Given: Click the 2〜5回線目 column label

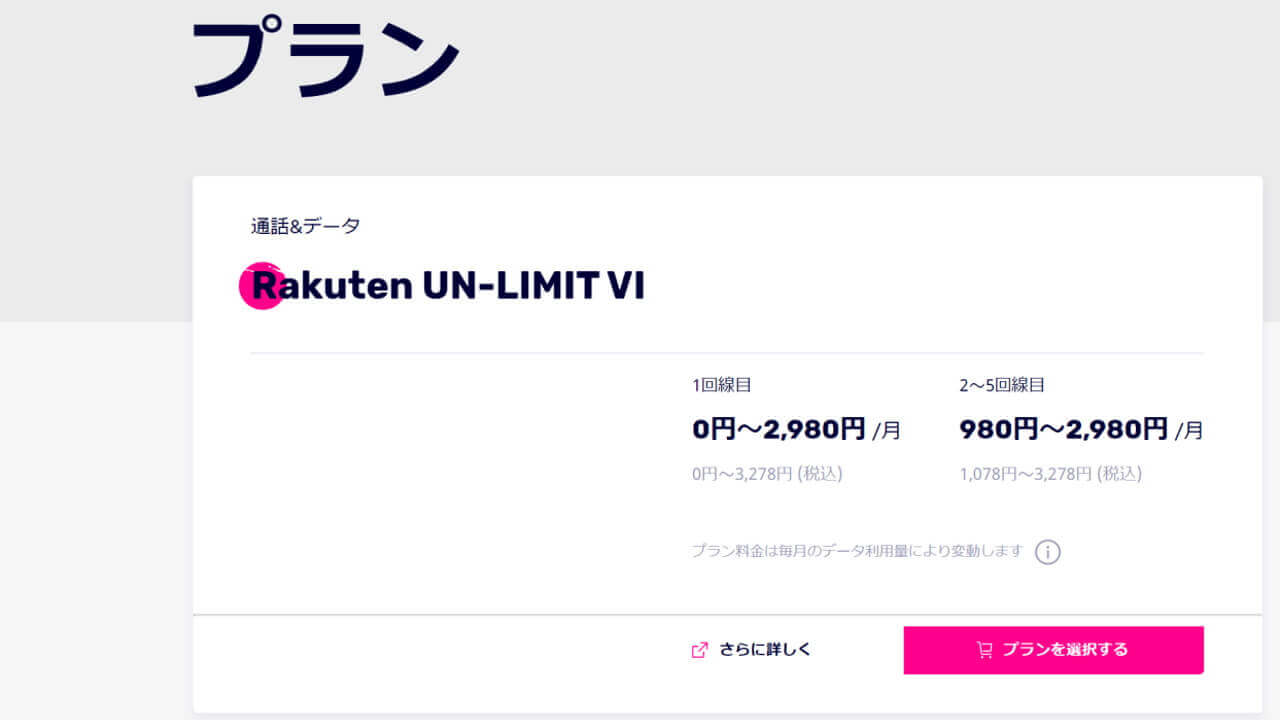Looking at the screenshot, I should pyautogui.click(x=1001, y=385).
